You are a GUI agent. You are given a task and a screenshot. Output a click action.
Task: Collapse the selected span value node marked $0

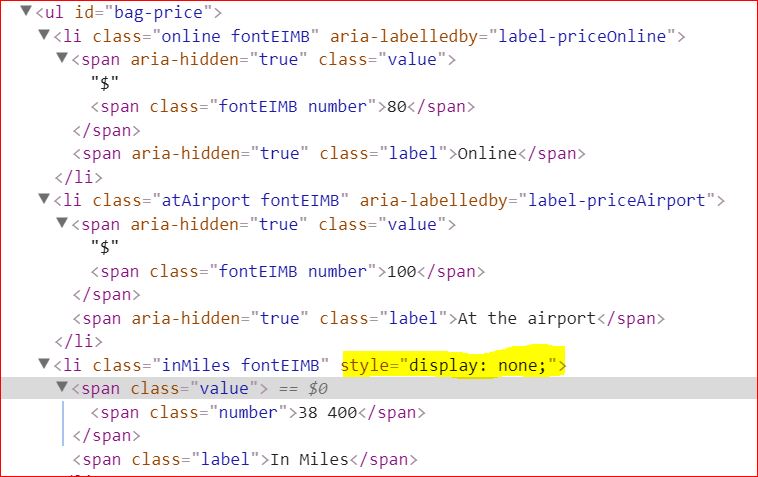[x=62, y=388]
